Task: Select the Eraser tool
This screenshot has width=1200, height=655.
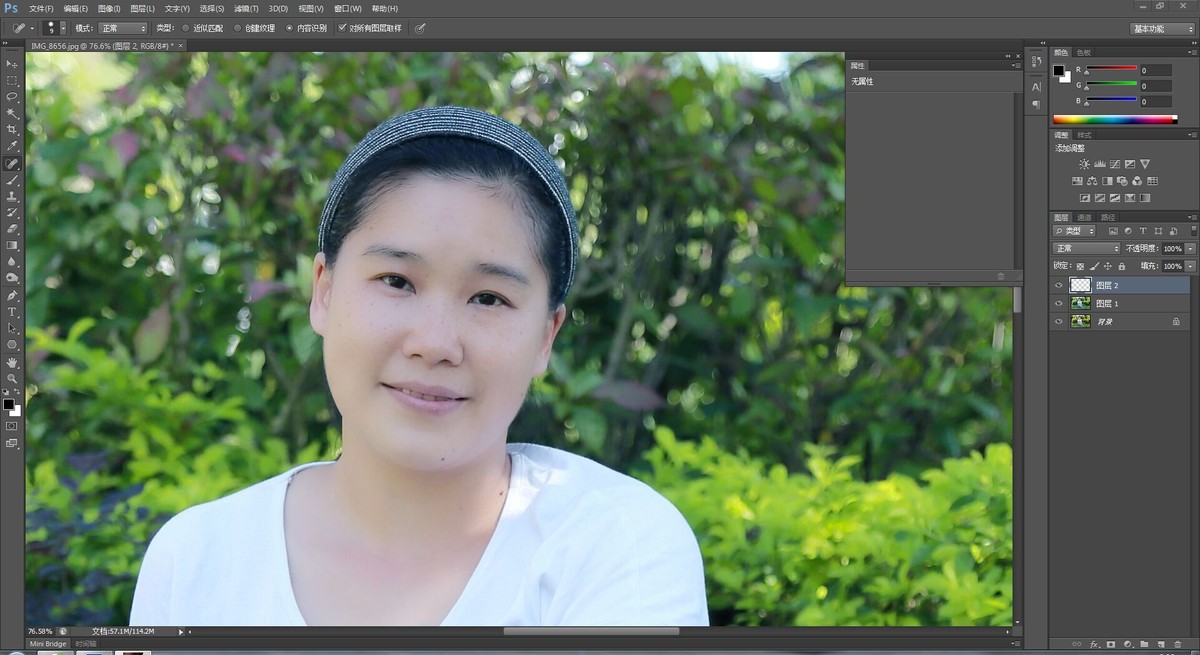Action: (13, 229)
